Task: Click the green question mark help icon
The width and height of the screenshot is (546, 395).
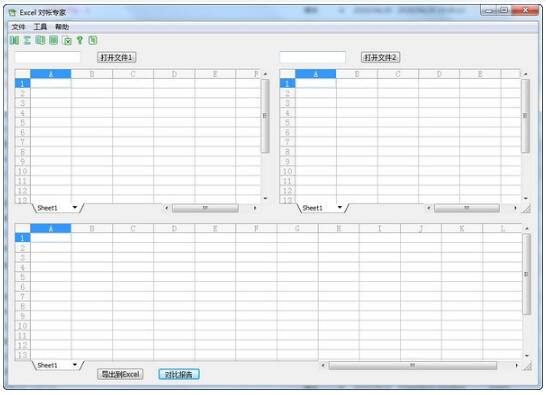Action: coord(80,40)
